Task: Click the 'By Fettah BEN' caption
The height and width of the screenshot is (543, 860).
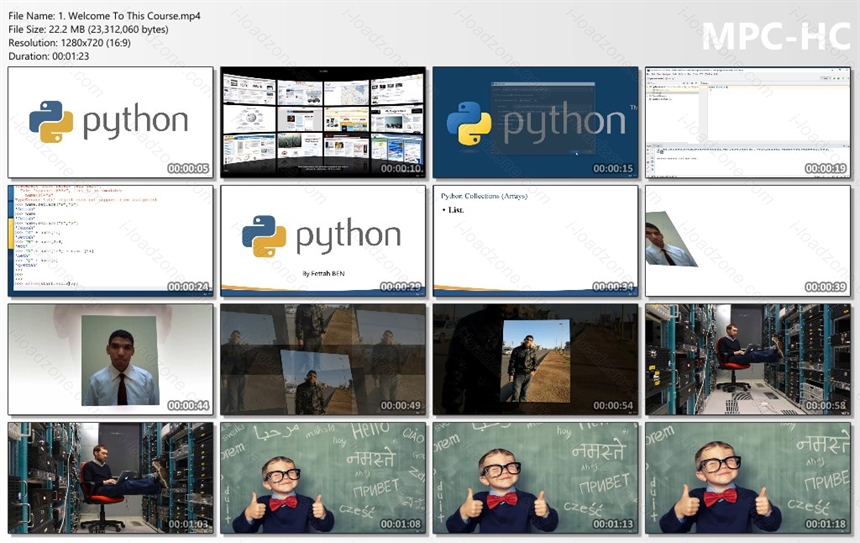Action: [323, 273]
